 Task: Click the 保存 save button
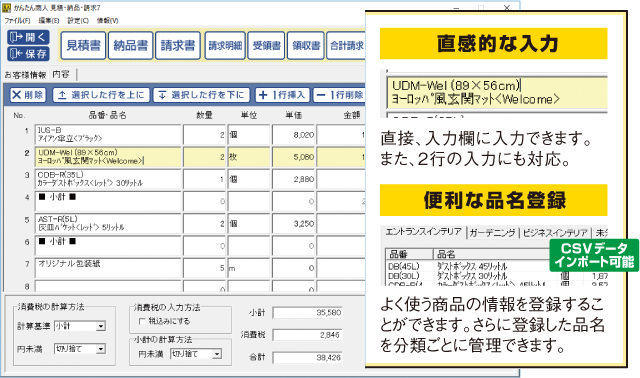(x=28, y=53)
